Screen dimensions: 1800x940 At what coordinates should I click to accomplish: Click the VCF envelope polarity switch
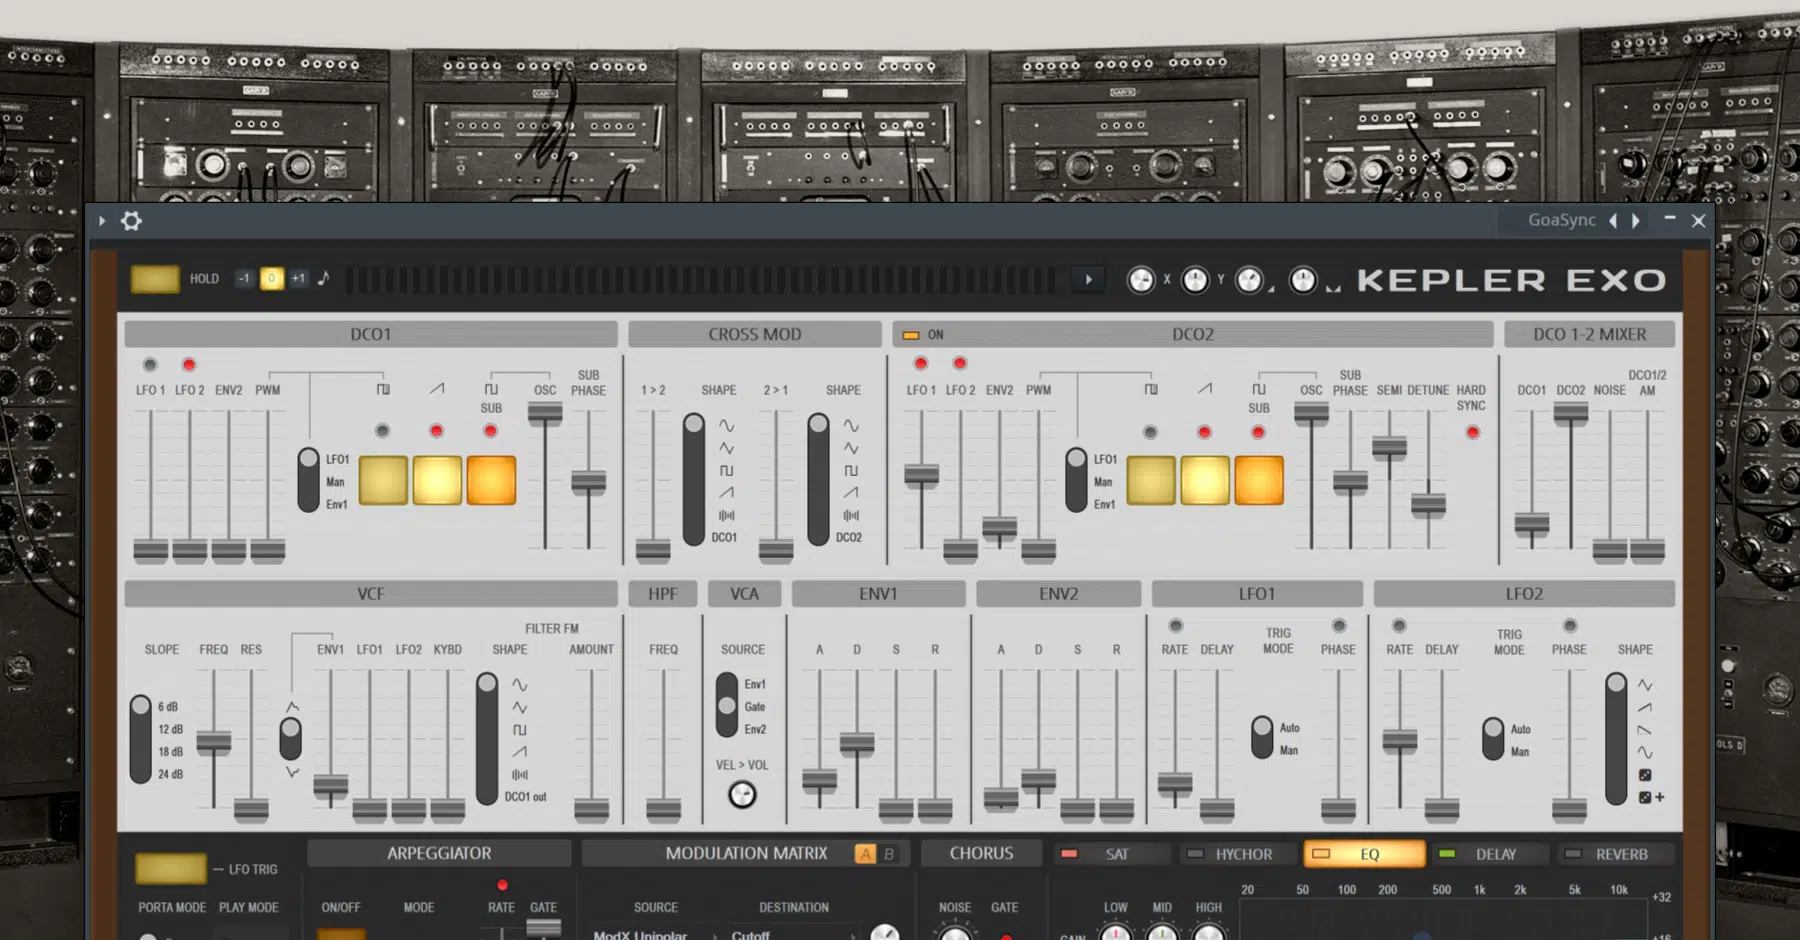tap(290, 739)
